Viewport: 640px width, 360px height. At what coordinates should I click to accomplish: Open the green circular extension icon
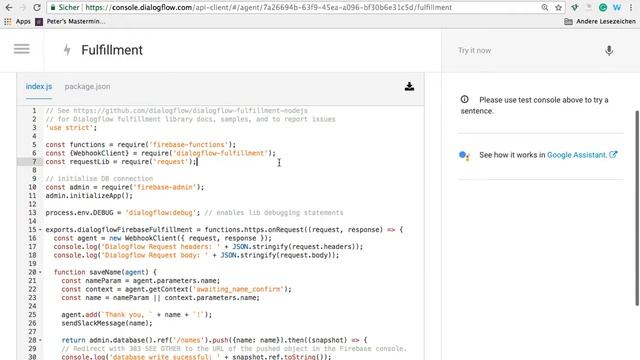pyautogui.click(x=603, y=7)
